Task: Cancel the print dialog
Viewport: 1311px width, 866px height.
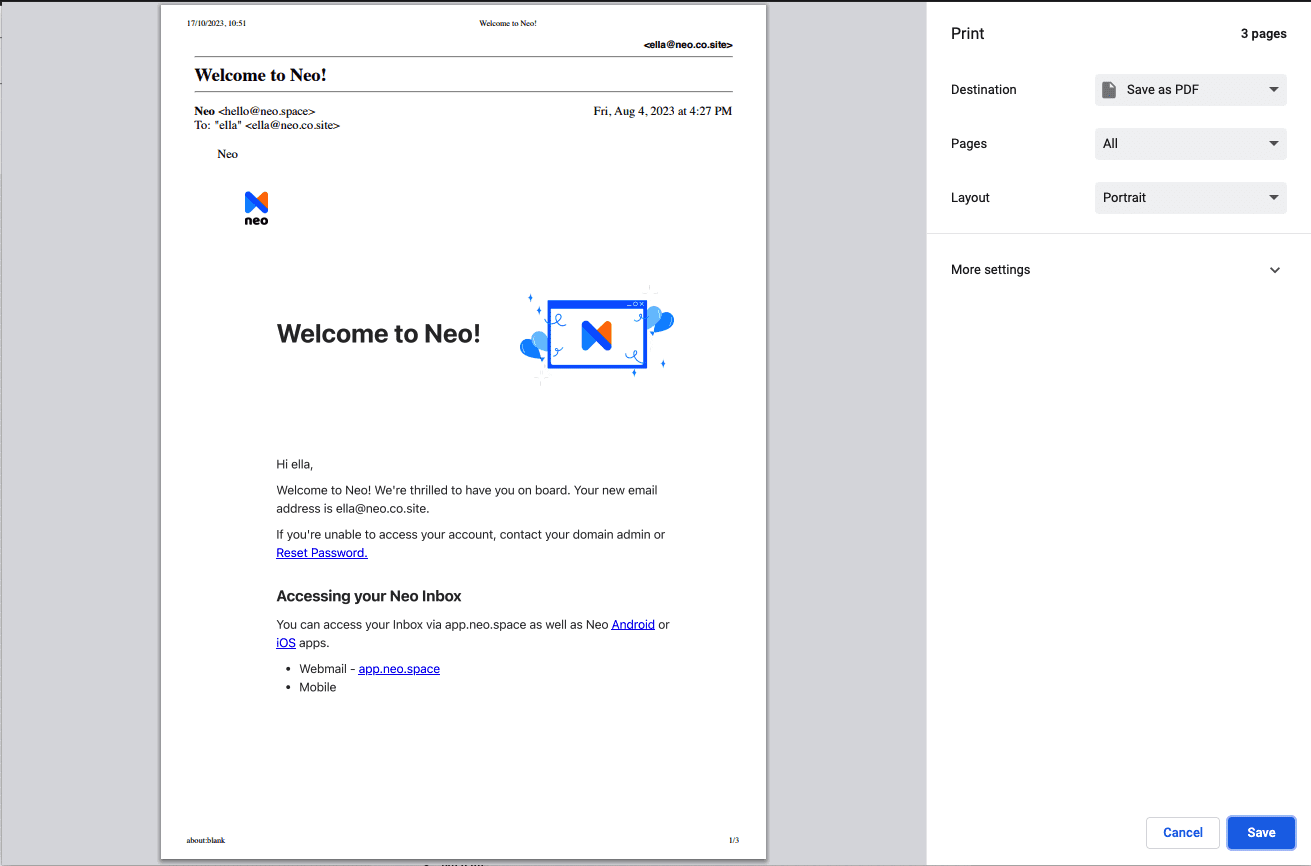Action: [1183, 832]
